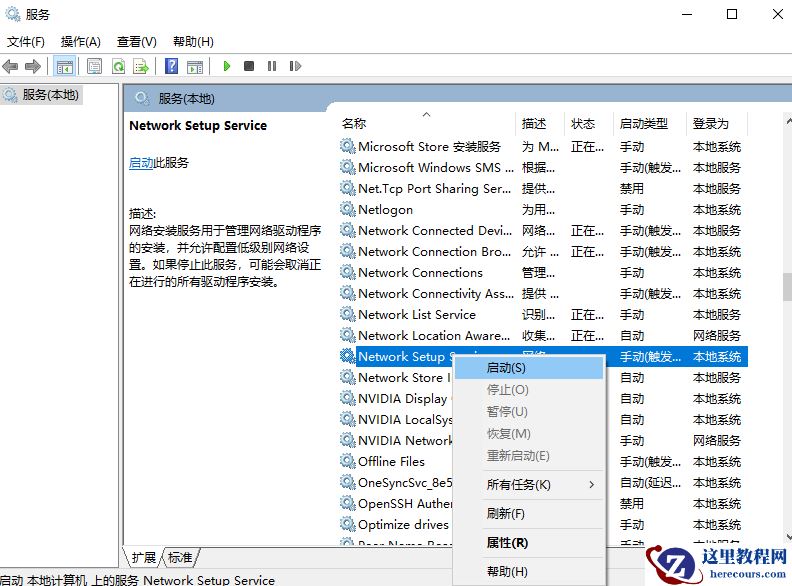Choose 帮助(H) in context menu
792x586 pixels.
click(x=528, y=572)
